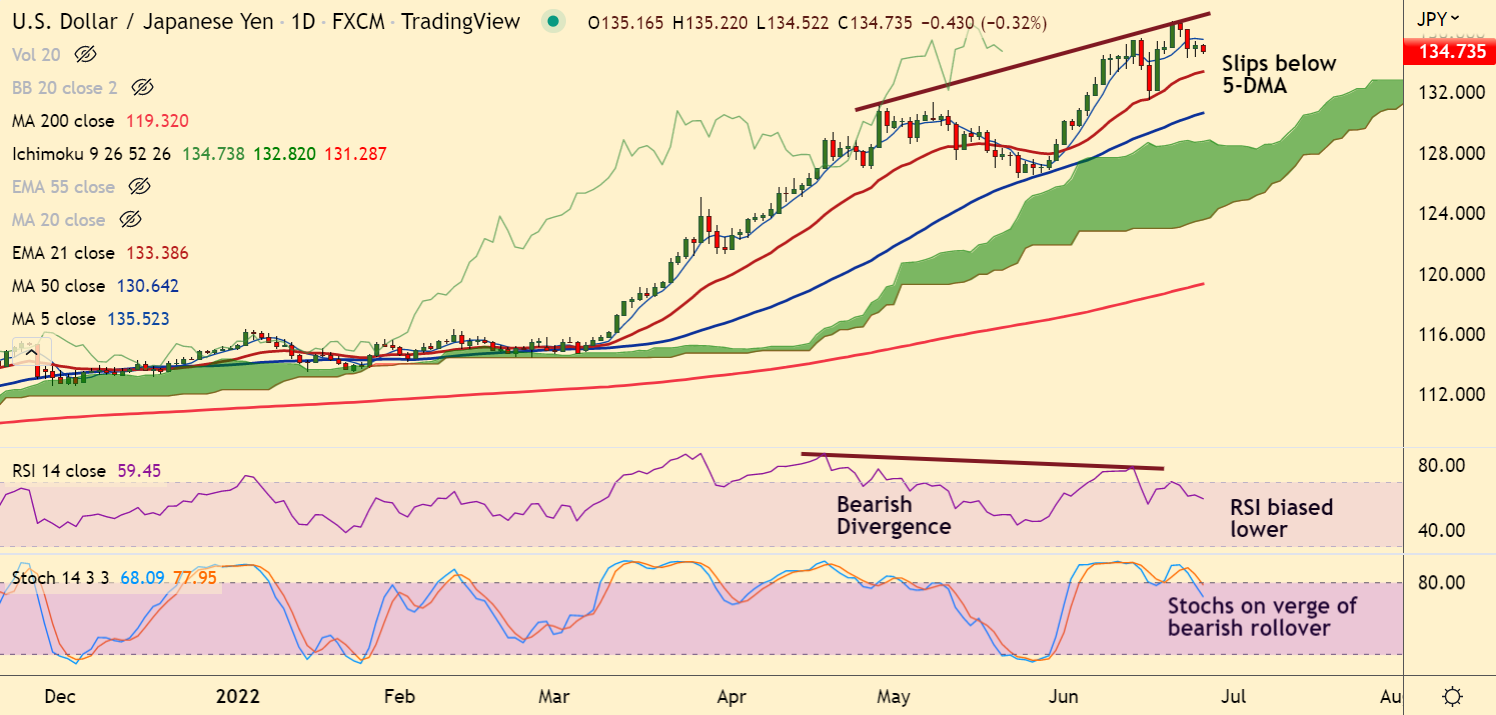Image resolution: width=1496 pixels, height=715 pixels.
Task: Select the Bearish Divergence text annotation
Action: (893, 515)
